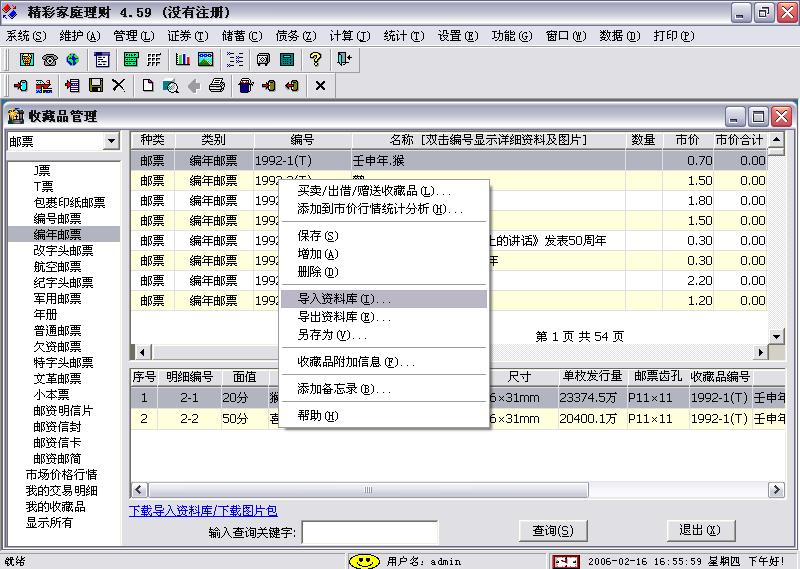Open the bar chart statistics icon
The height and width of the screenshot is (569, 800).
coord(183,60)
